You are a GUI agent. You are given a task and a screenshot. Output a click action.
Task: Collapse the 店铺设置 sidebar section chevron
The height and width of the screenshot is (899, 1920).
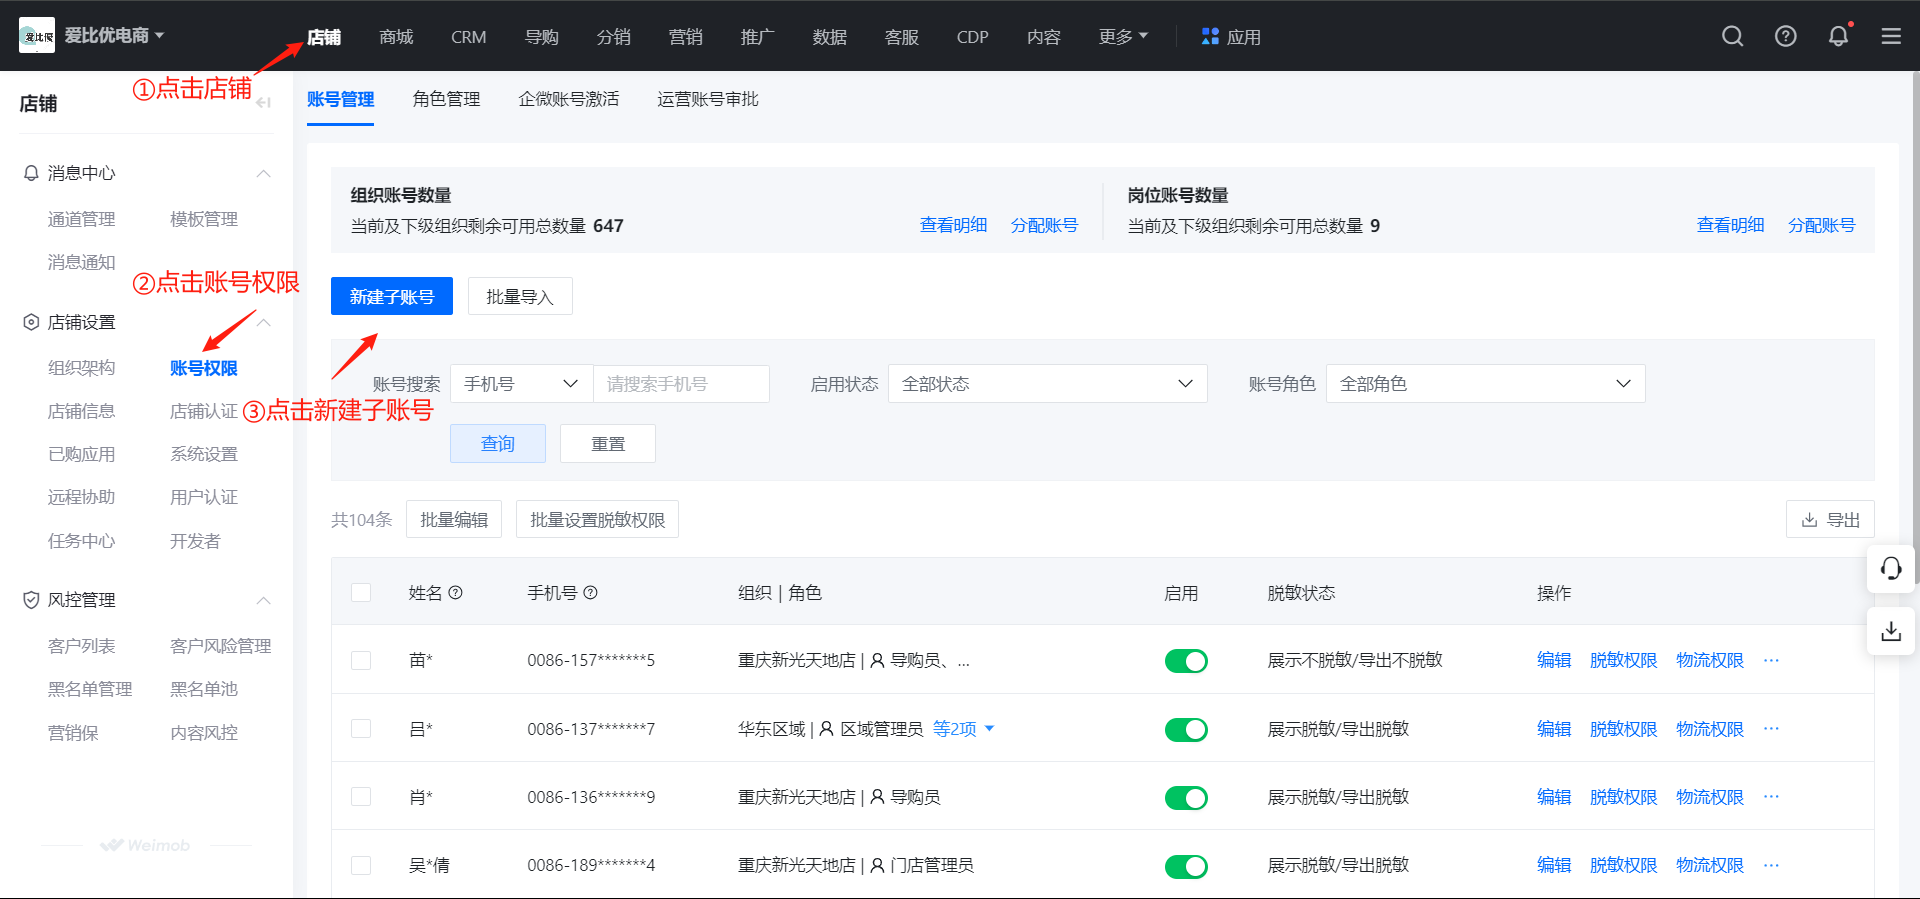264,322
